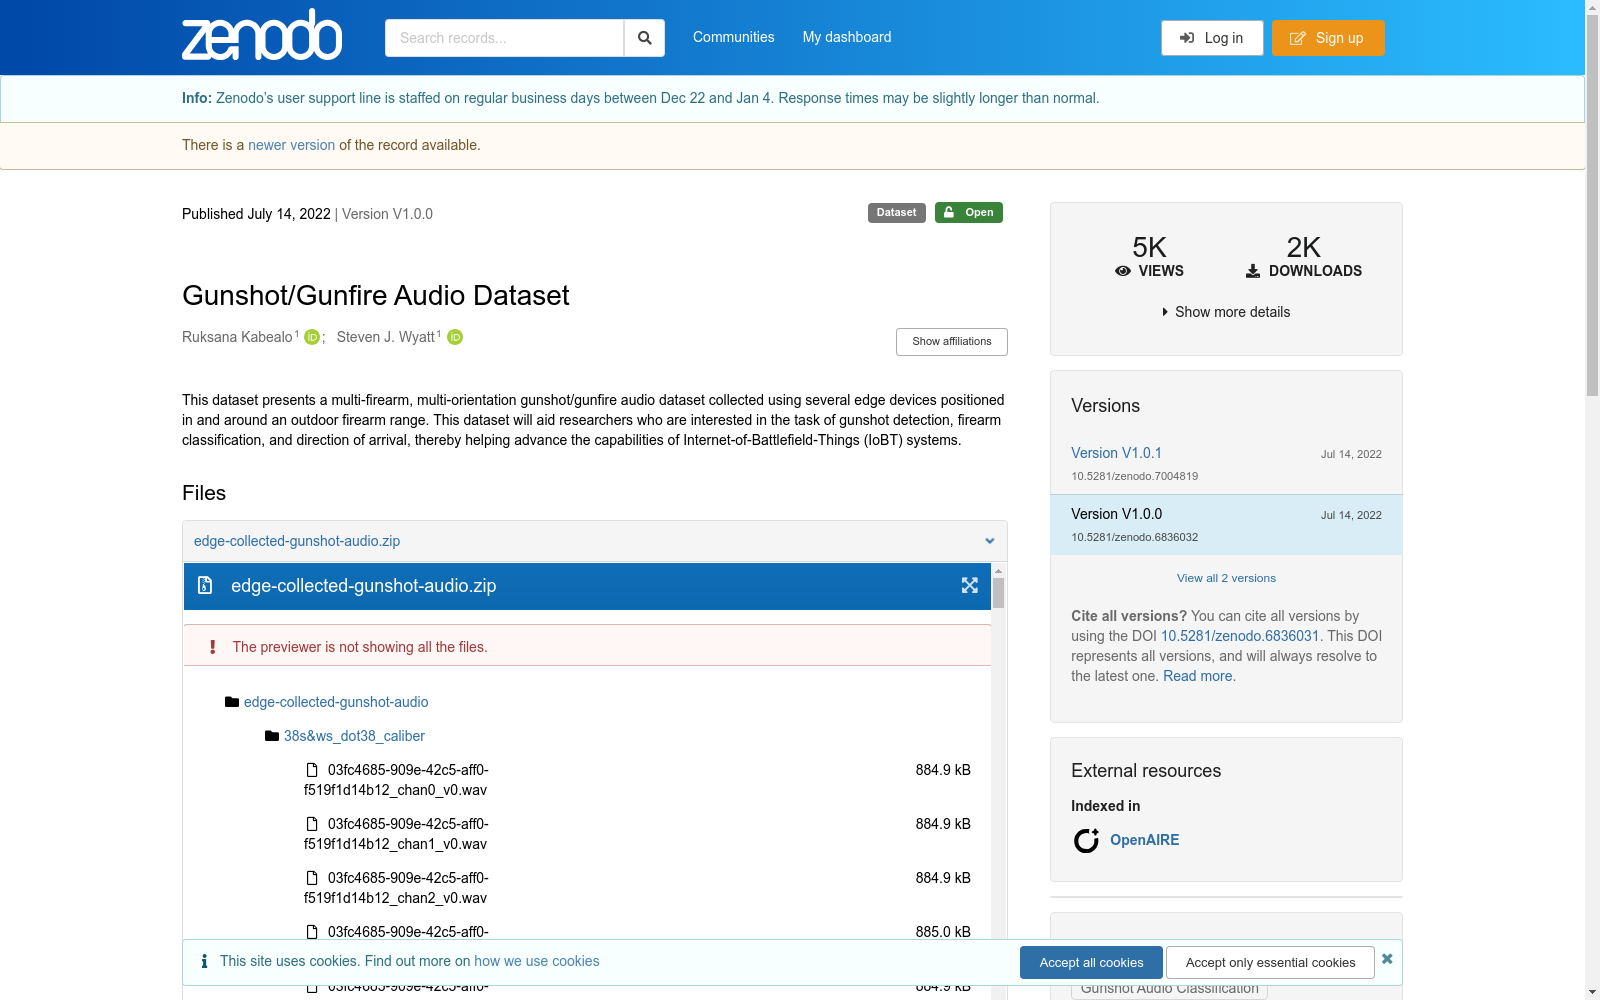
Task: Click Ruksana Kabealo's ORCID icon
Action: [x=312, y=337]
